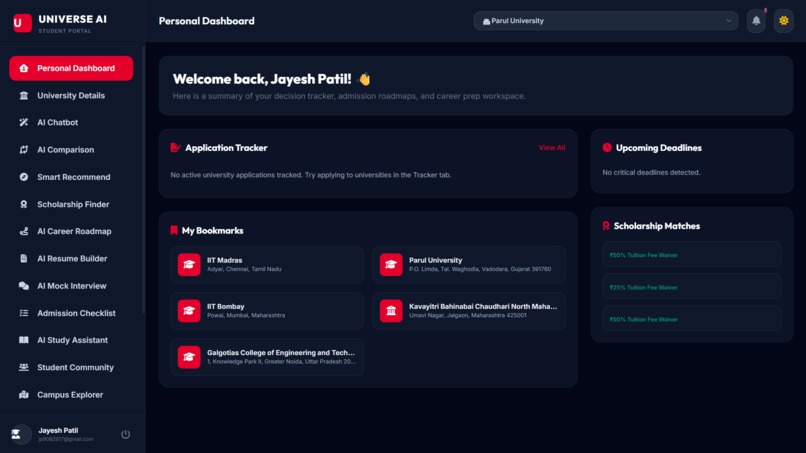Click the Jayesh Patil profile name in sidebar
Image resolution: width=806 pixels, height=453 pixels.
[58, 430]
